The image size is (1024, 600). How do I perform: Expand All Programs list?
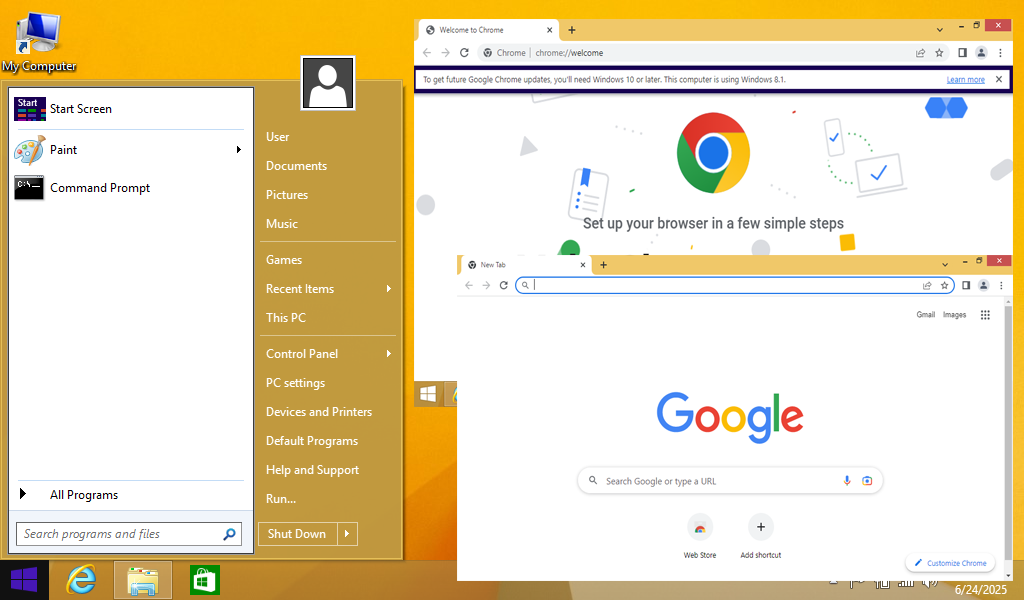(84, 495)
